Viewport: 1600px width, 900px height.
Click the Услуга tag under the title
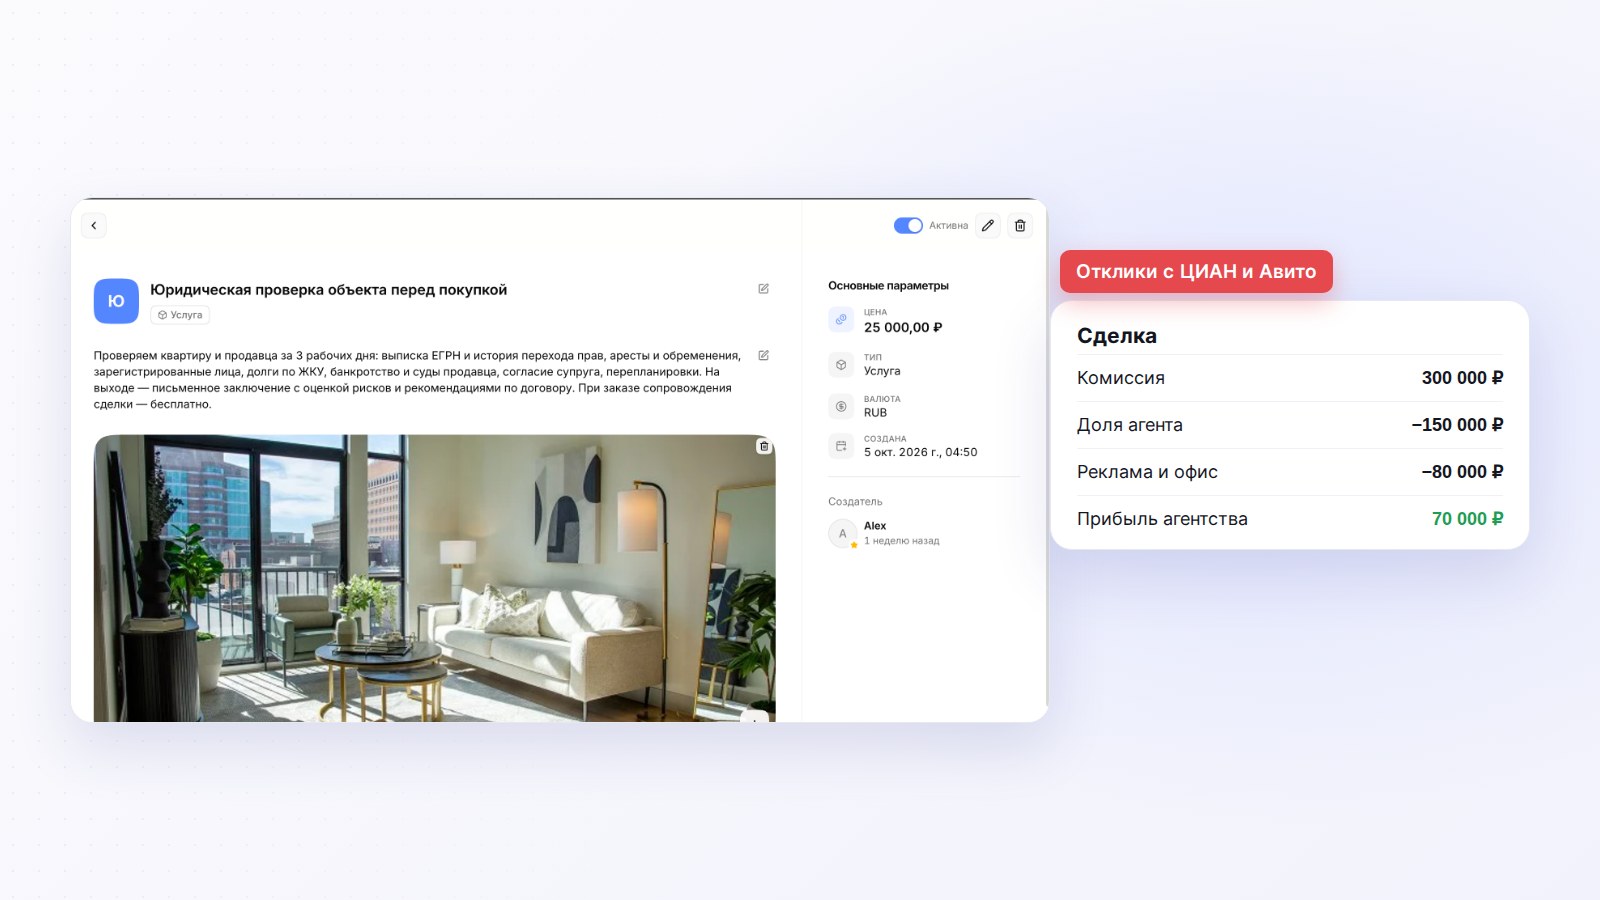pyautogui.click(x=180, y=315)
